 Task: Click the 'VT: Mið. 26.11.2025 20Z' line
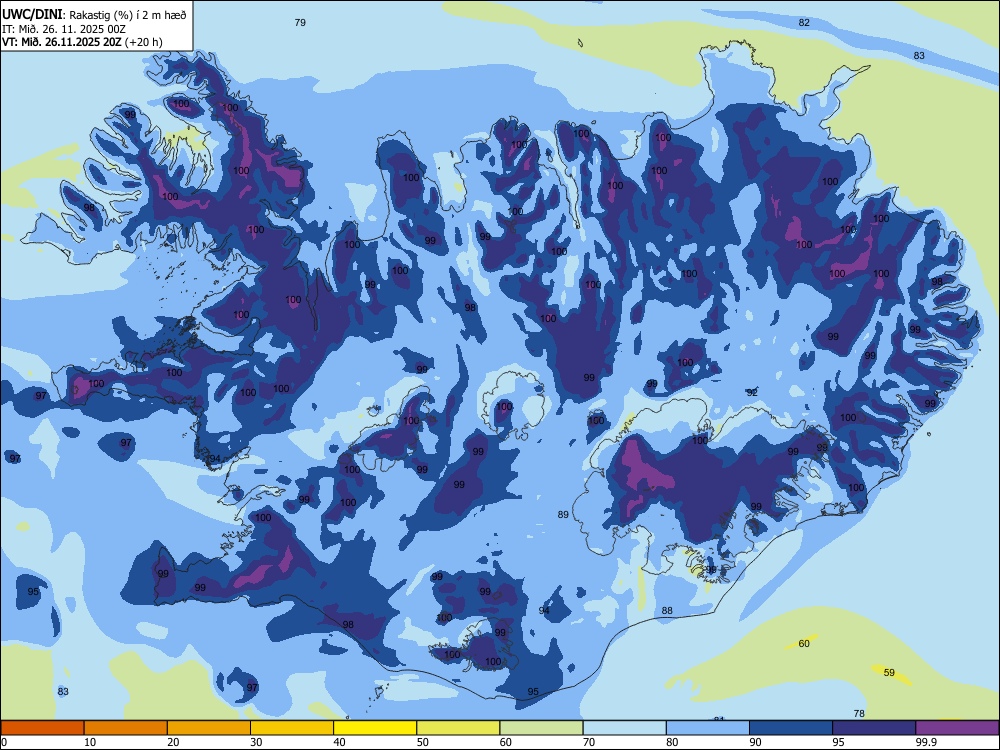[x=62, y=42]
